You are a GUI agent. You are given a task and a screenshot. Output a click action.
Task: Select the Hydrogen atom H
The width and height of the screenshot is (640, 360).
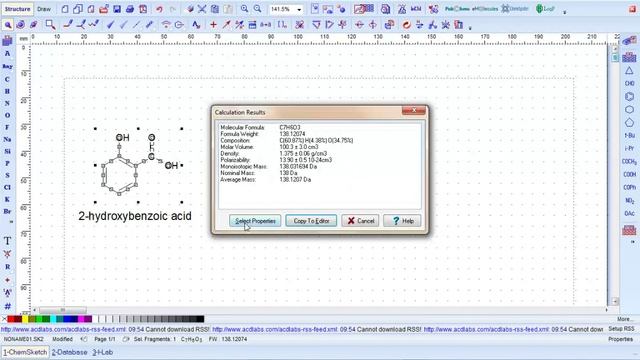point(7,91)
